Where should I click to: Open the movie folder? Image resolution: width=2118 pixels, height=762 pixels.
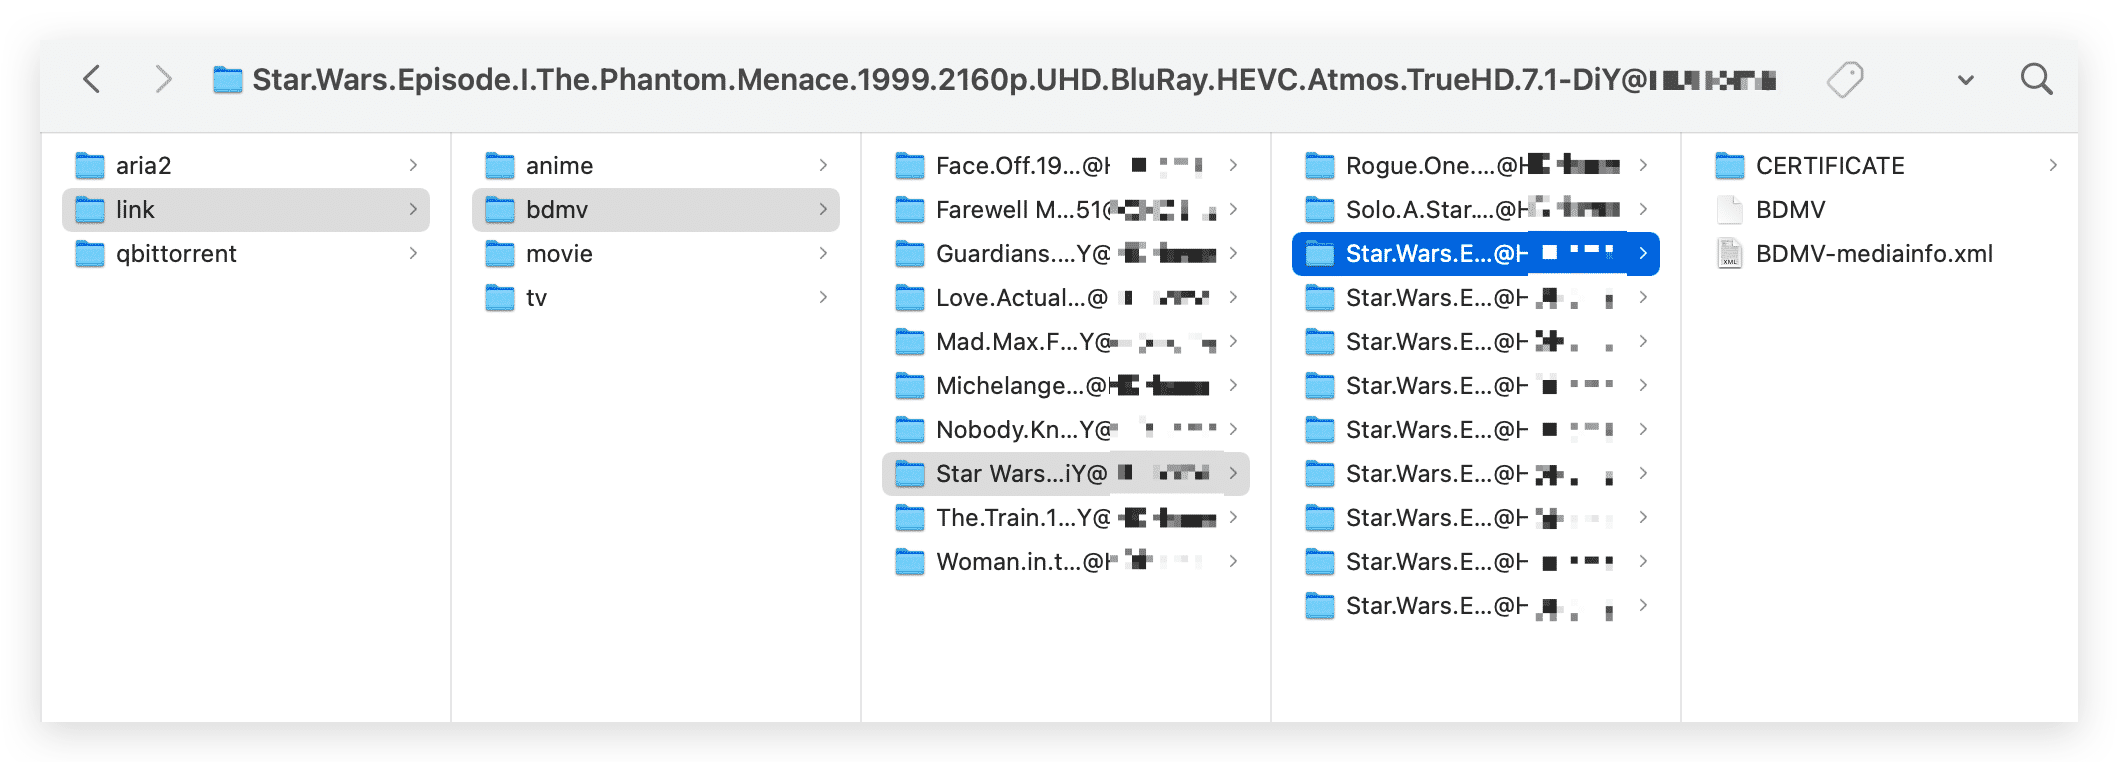coord(559,254)
